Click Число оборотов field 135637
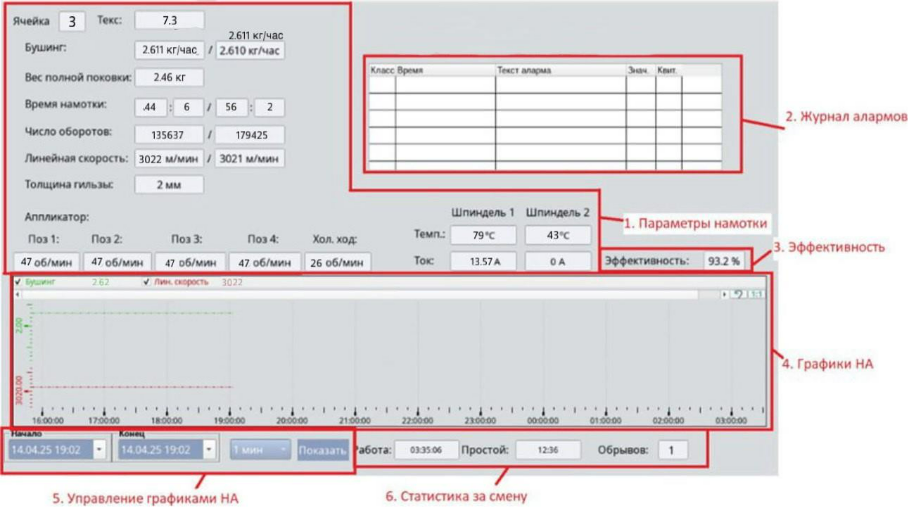This screenshot has height=507, width=909. click(x=169, y=135)
